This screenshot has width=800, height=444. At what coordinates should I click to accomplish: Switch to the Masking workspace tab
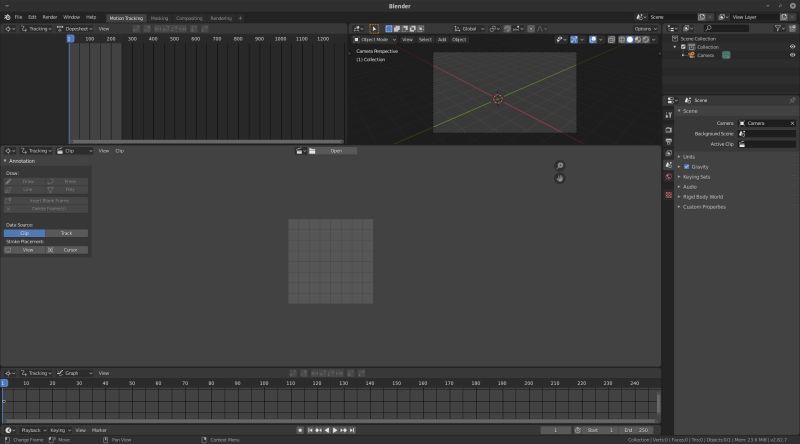click(159, 18)
